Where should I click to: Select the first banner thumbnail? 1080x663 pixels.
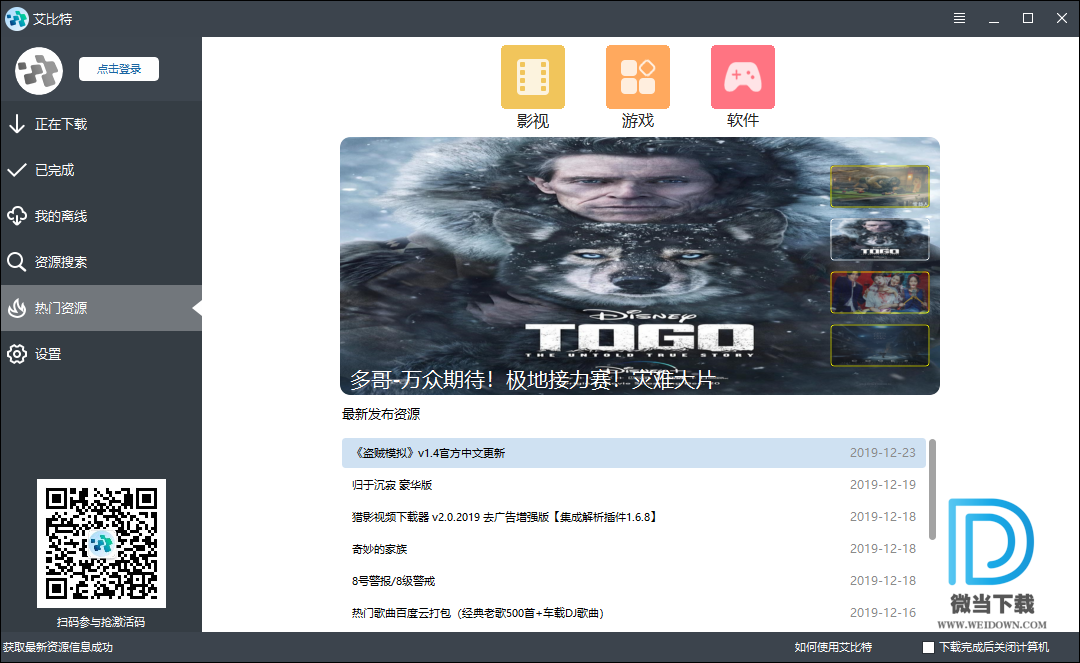pos(880,187)
